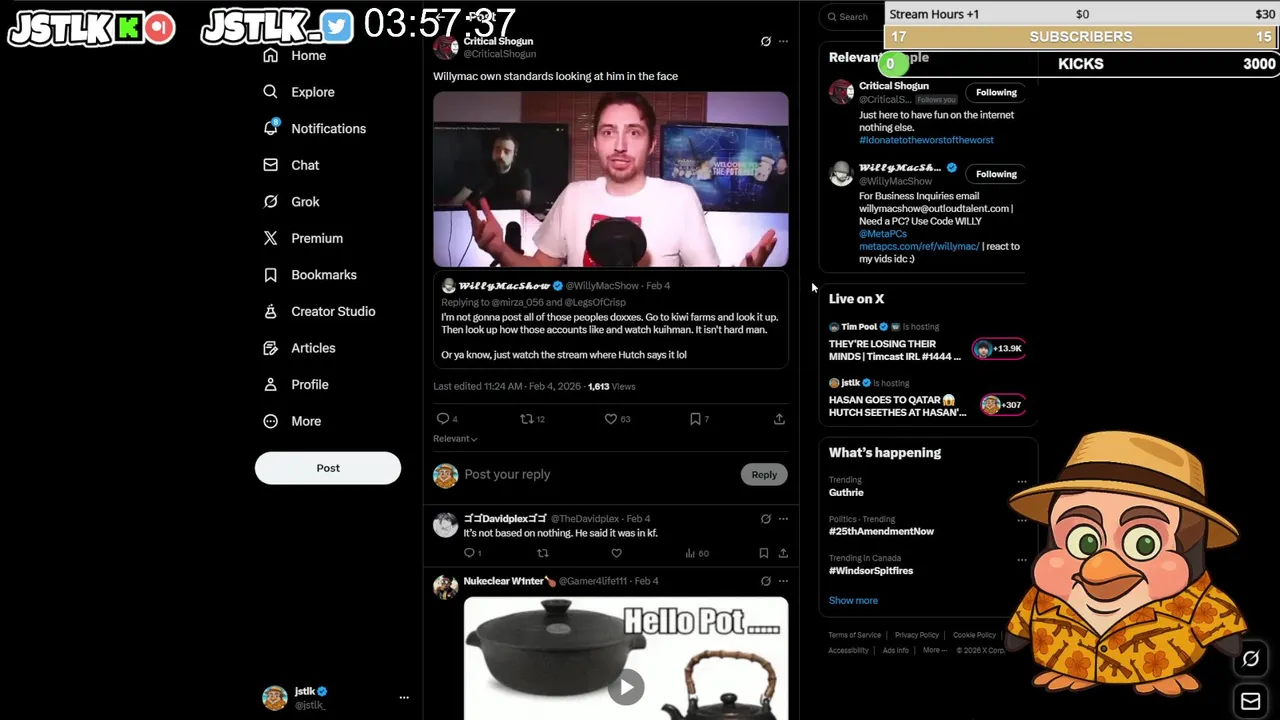Open Terms of Service footer link

coord(855,635)
